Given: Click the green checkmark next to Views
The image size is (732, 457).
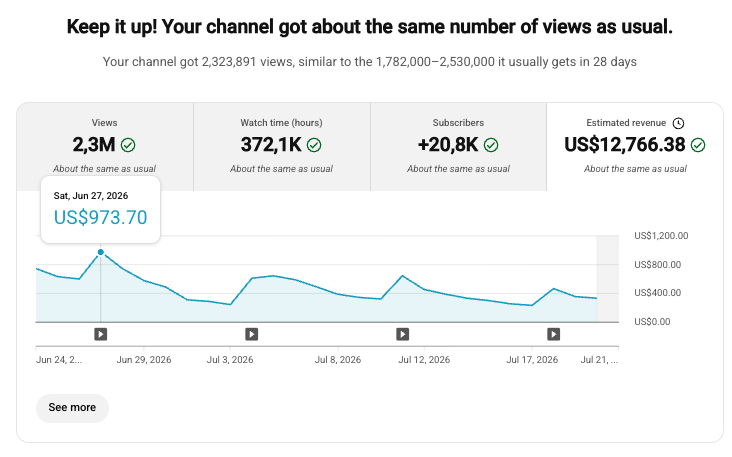Looking at the screenshot, I should 128,145.
